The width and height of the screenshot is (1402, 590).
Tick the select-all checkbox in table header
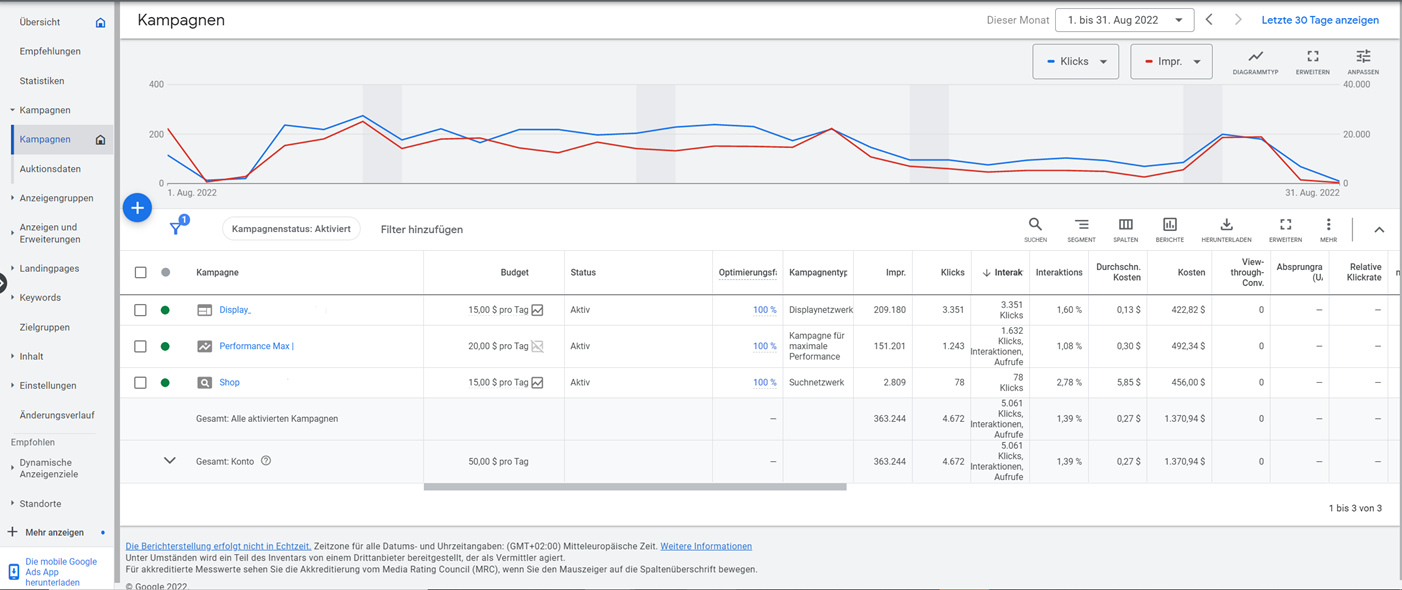(140, 272)
